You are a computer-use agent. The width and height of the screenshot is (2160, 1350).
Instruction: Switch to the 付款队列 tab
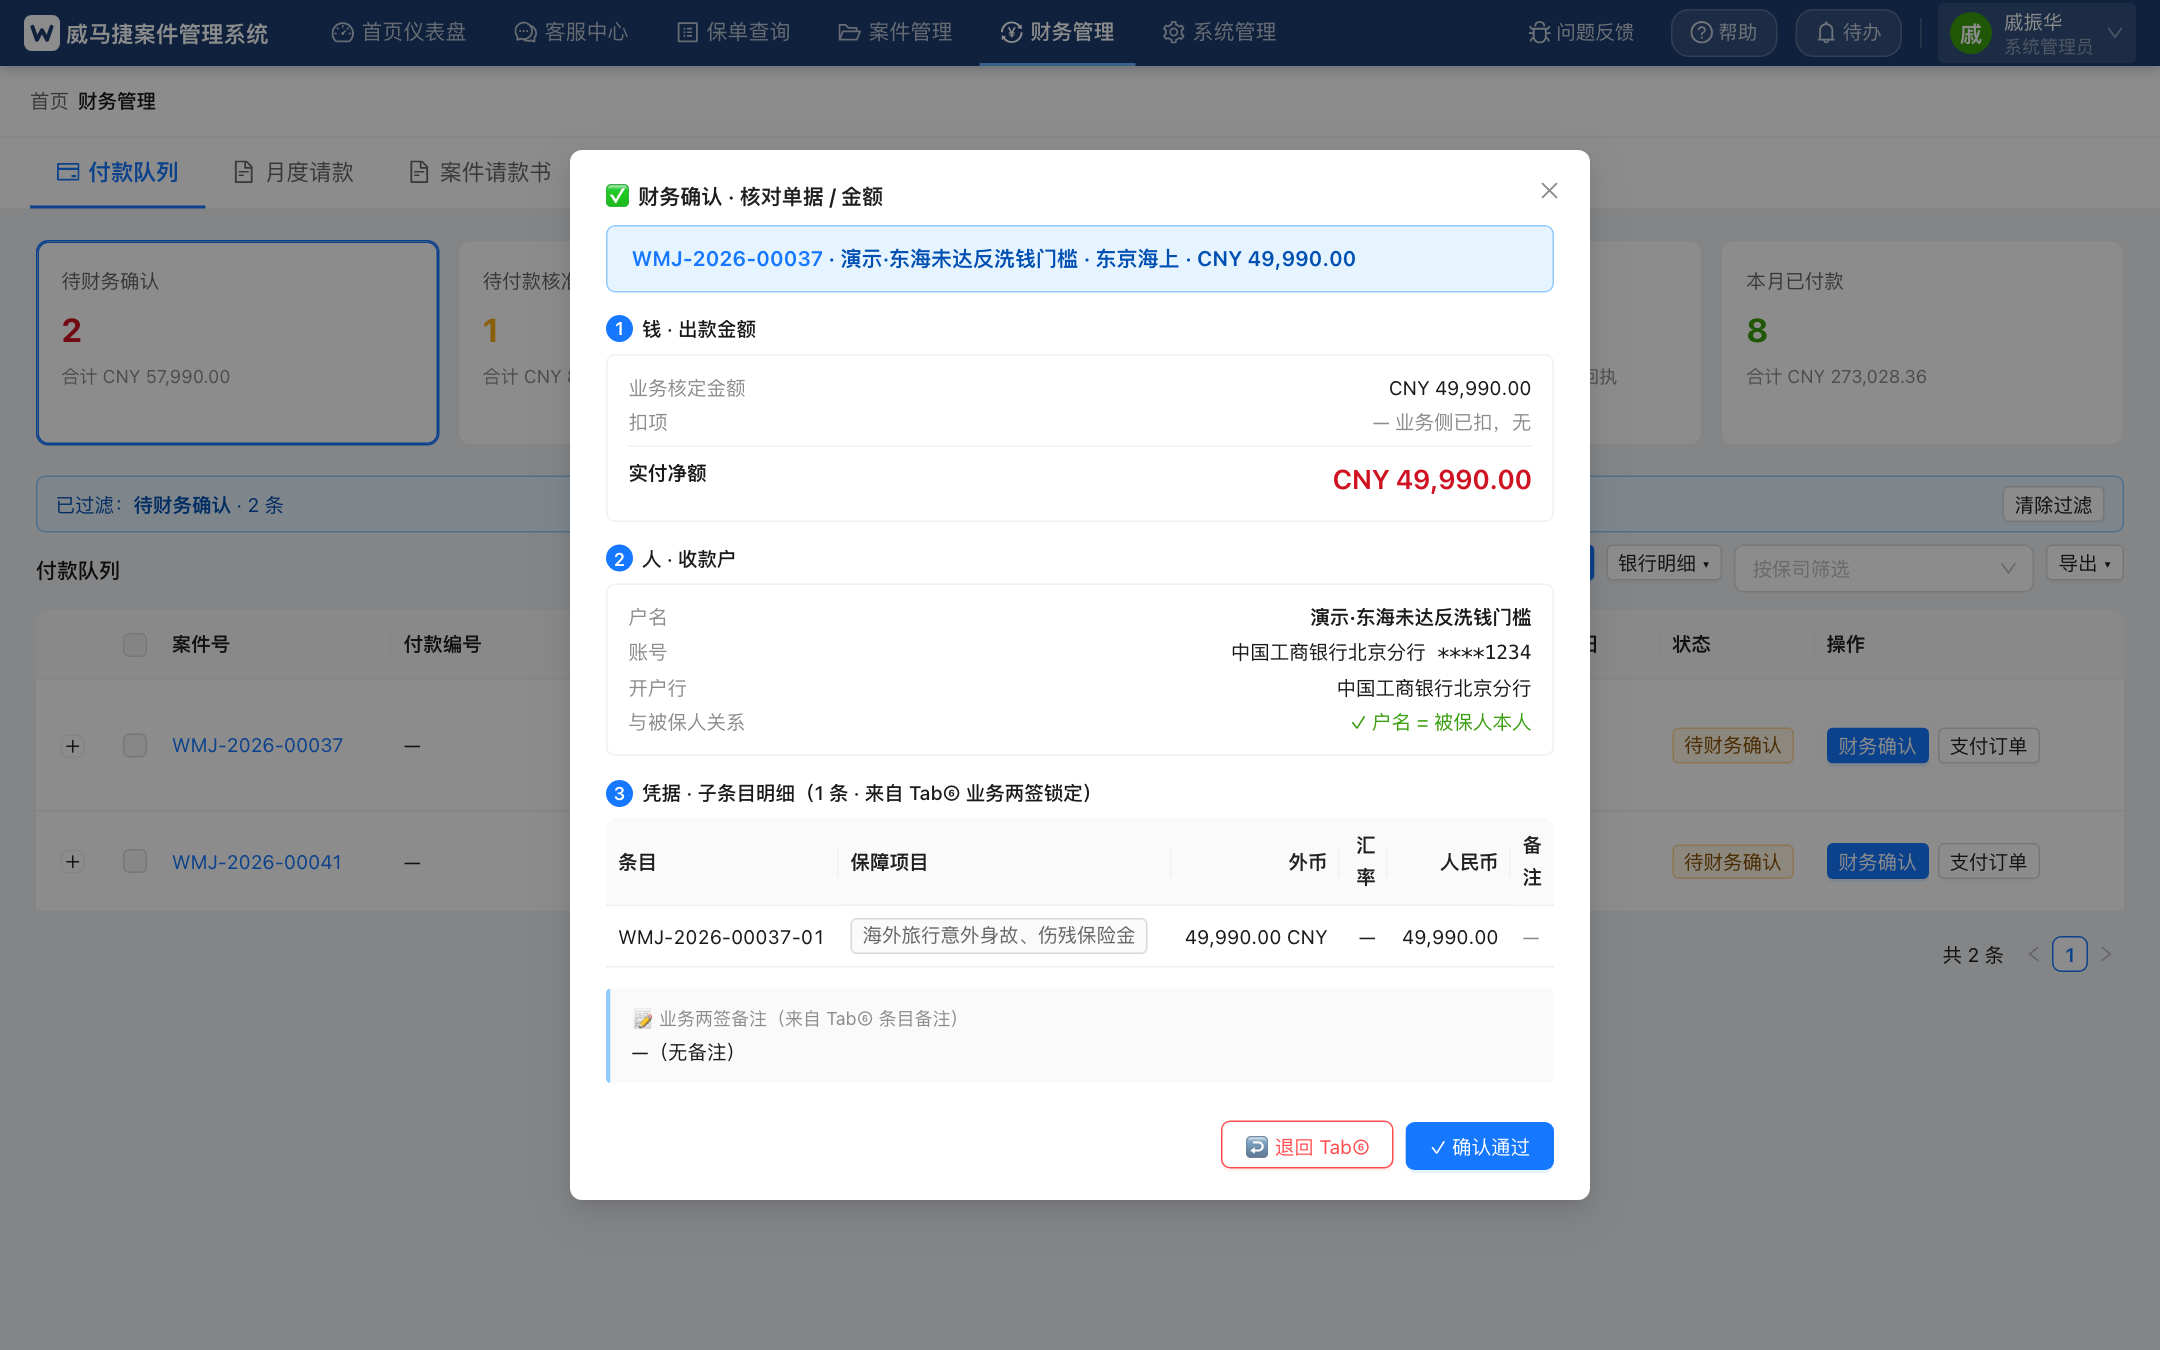click(118, 172)
